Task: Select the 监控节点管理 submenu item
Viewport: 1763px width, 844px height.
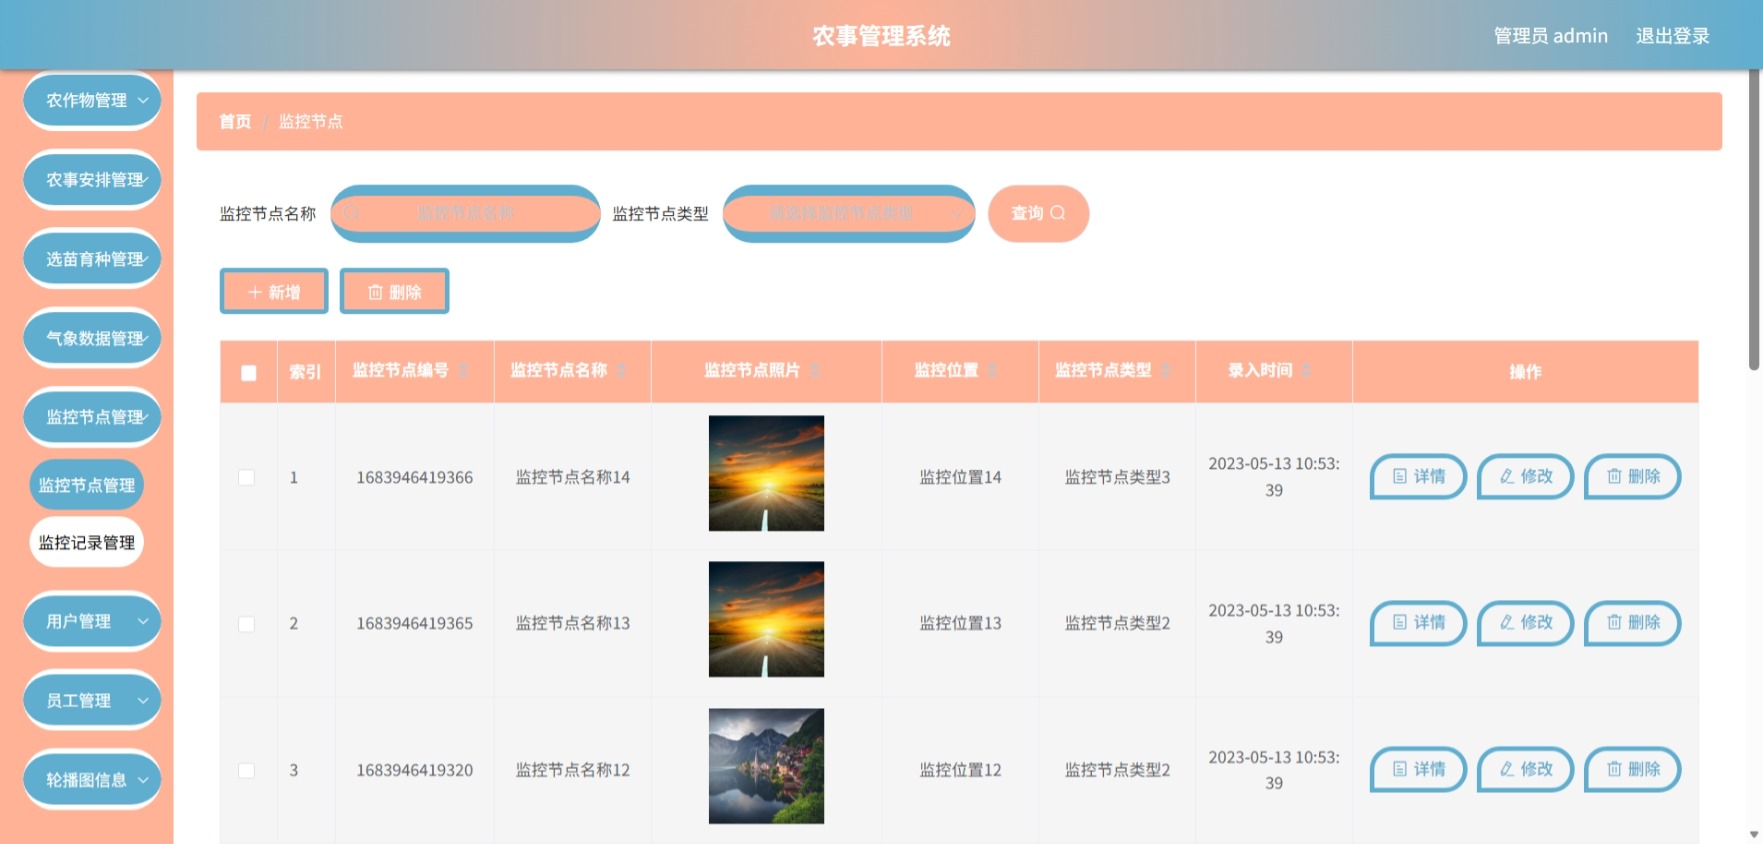Action: (87, 485)
